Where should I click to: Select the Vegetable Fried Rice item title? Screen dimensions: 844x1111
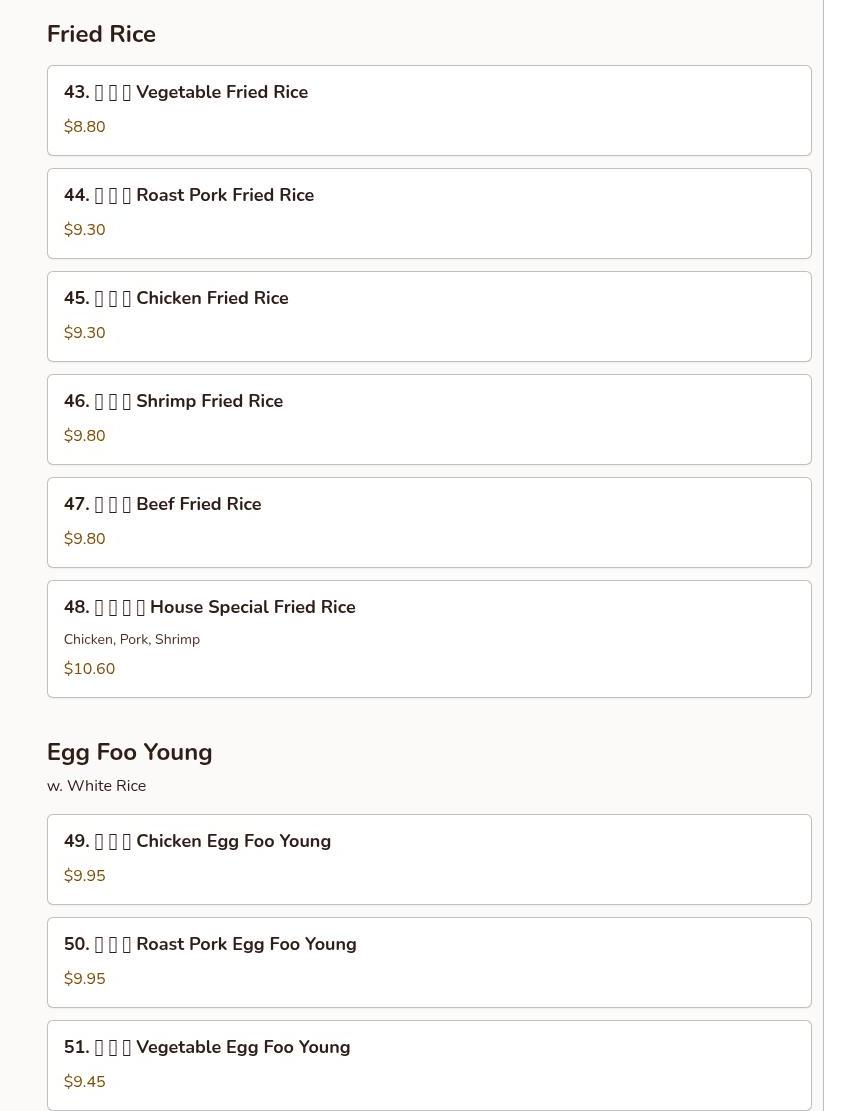(x=186, y=92)
